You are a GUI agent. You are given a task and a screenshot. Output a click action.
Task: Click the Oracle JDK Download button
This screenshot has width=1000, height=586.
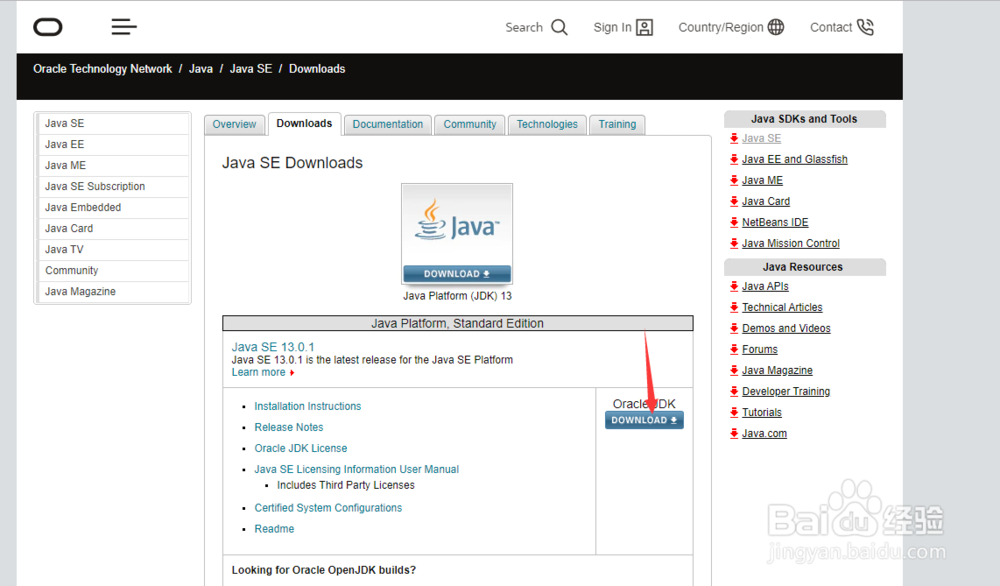(x=644, y=420)
